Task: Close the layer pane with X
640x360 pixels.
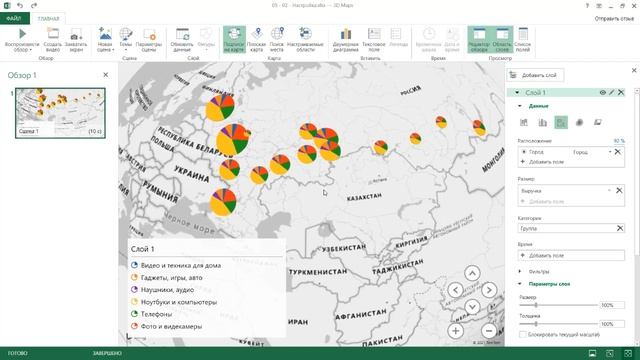Action: (634, 70)
